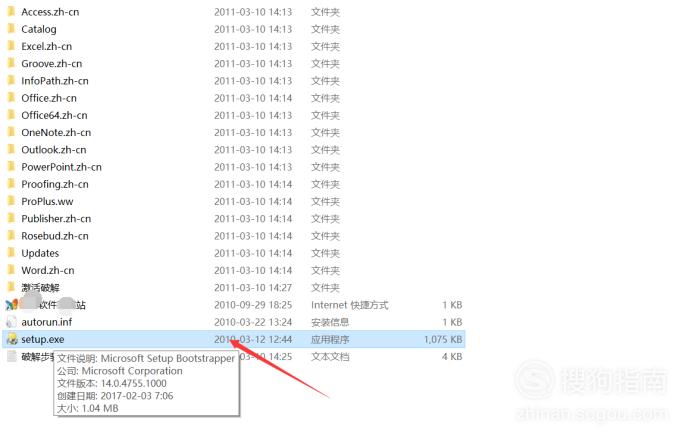Click the 激活破解 folder icon
The image size is (692, 448).
coord(11,287)
